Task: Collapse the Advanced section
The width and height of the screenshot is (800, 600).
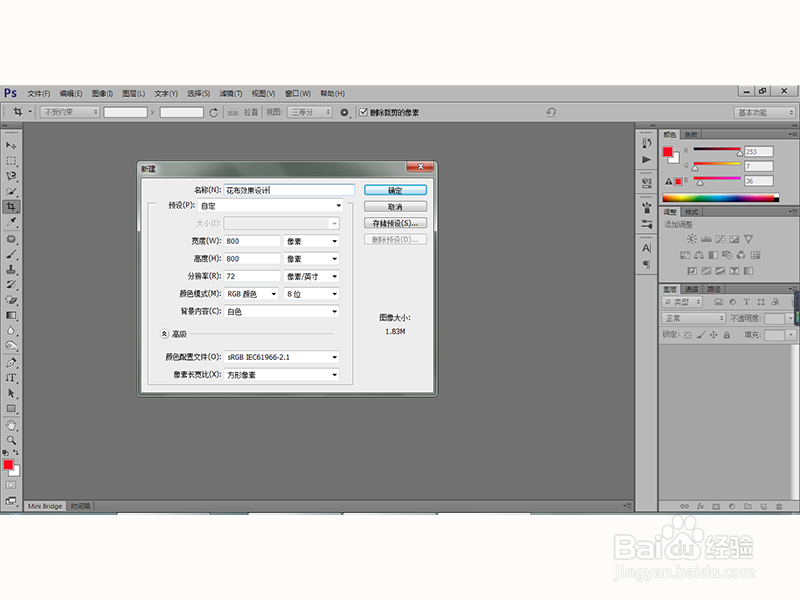Action: coord(164,334)
